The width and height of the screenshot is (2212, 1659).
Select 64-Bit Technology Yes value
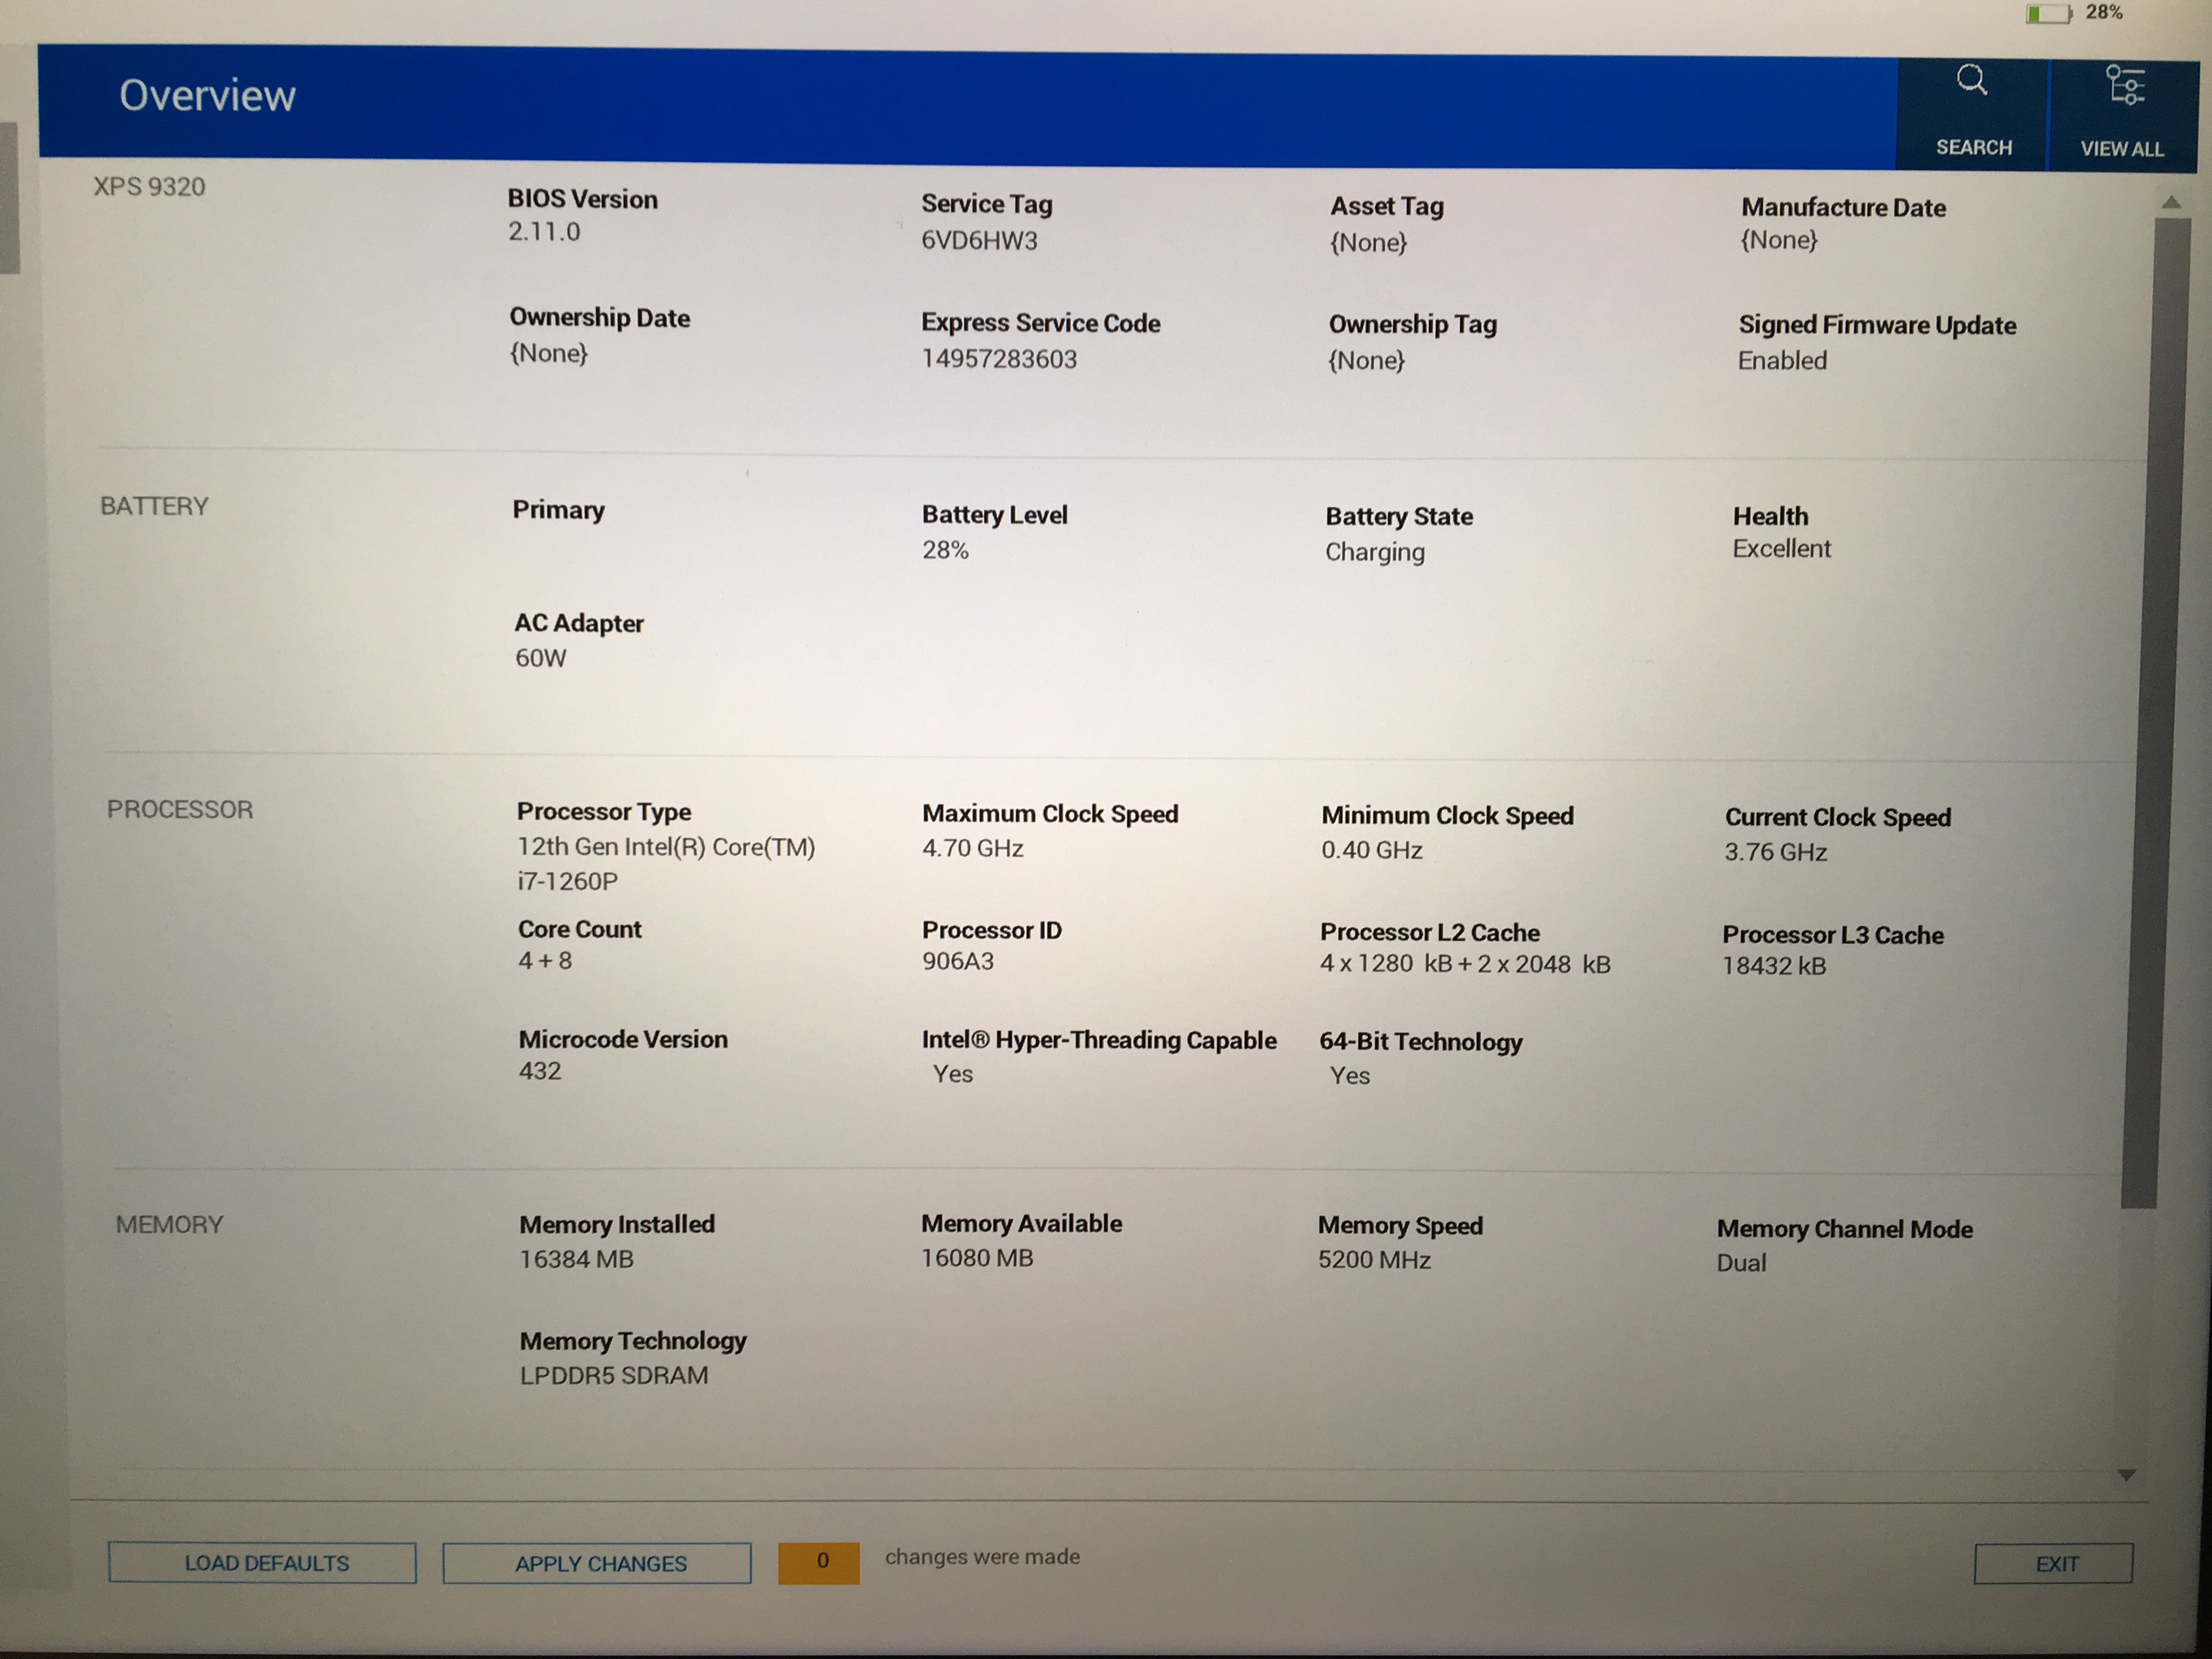pyautogui.click(x=1349, y=1076)
